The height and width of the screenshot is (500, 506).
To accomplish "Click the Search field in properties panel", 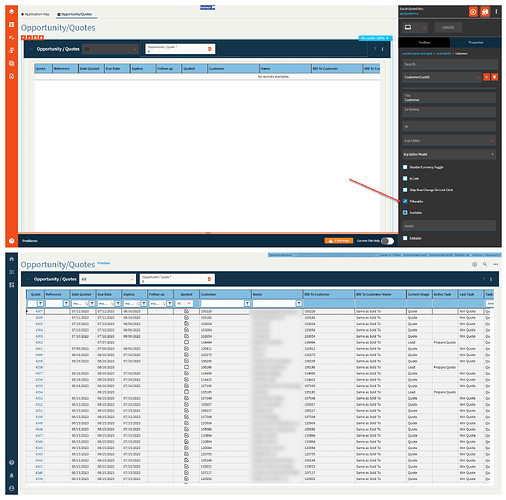I will click(449, 64).
